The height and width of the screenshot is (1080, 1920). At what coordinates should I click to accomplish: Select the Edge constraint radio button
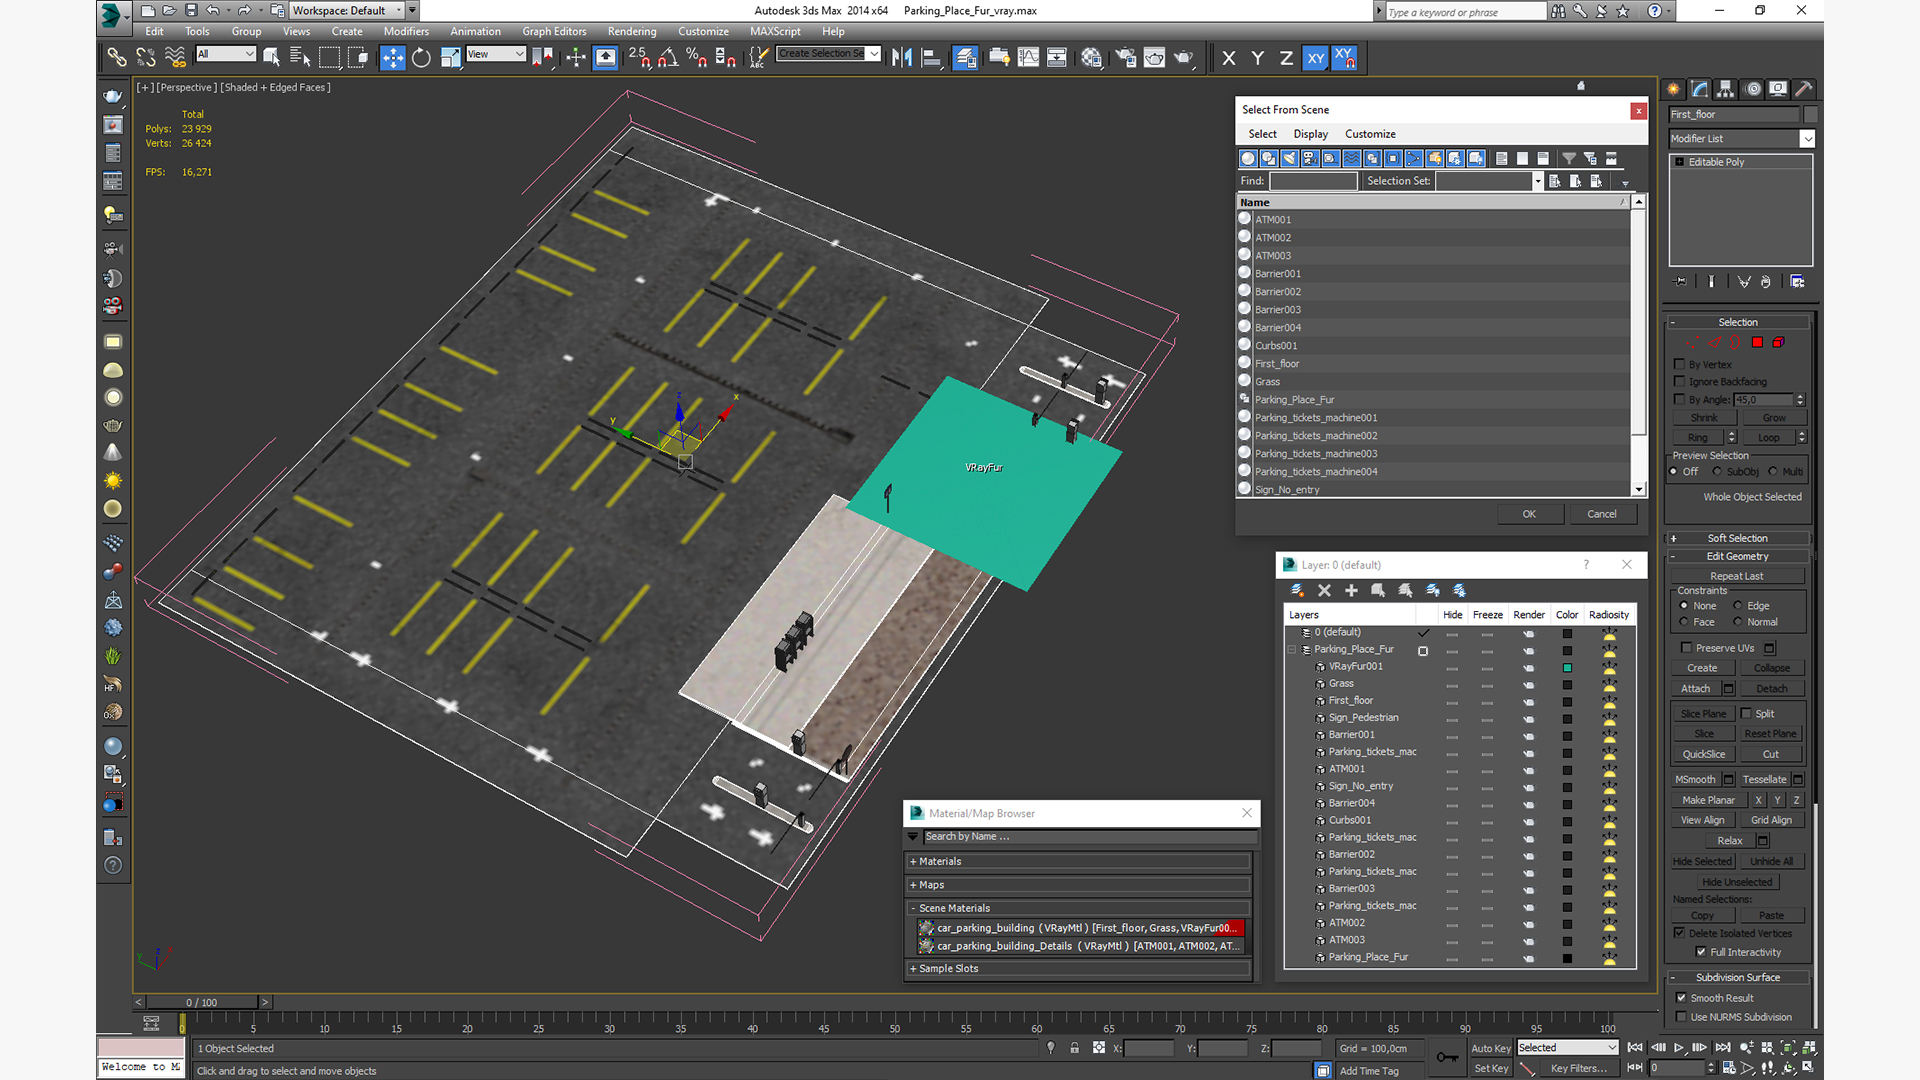pyautogui.click(x=1738, y=606)
